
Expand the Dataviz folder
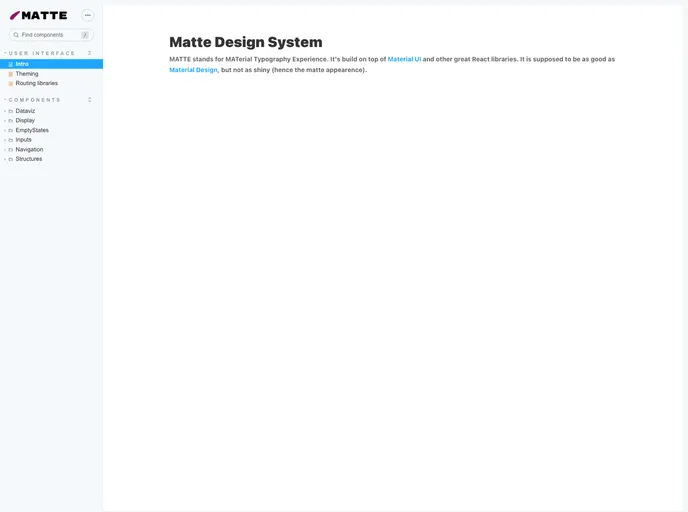(x=51, y=111)
